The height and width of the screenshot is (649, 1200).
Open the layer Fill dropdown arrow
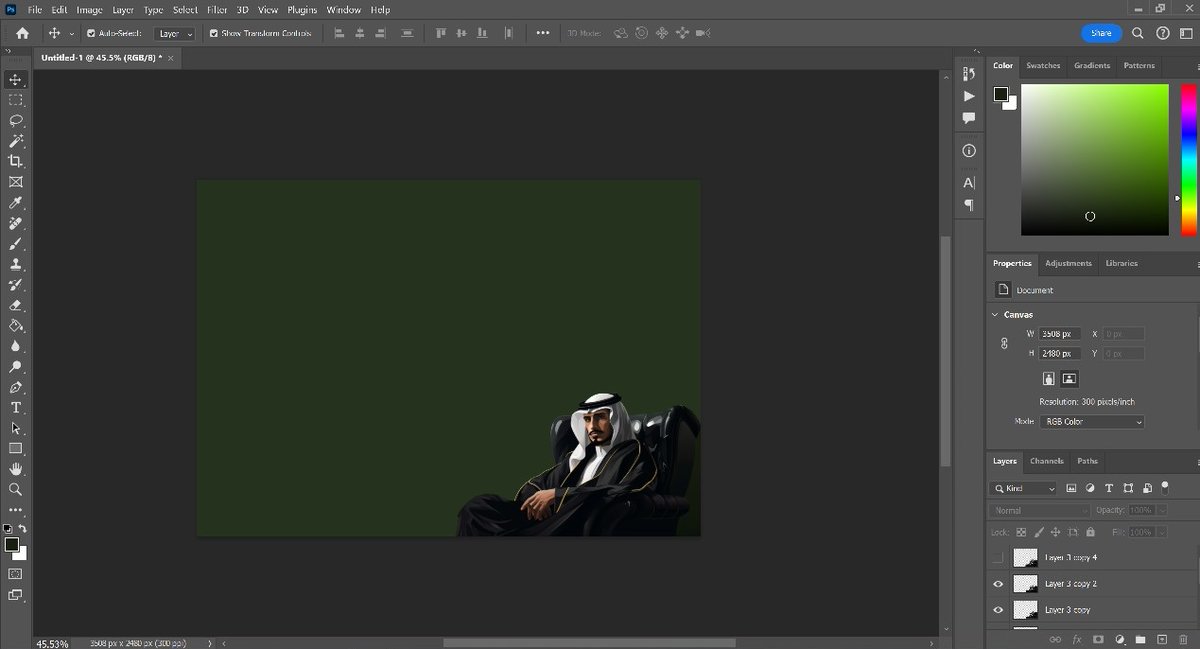[1162, 532]
